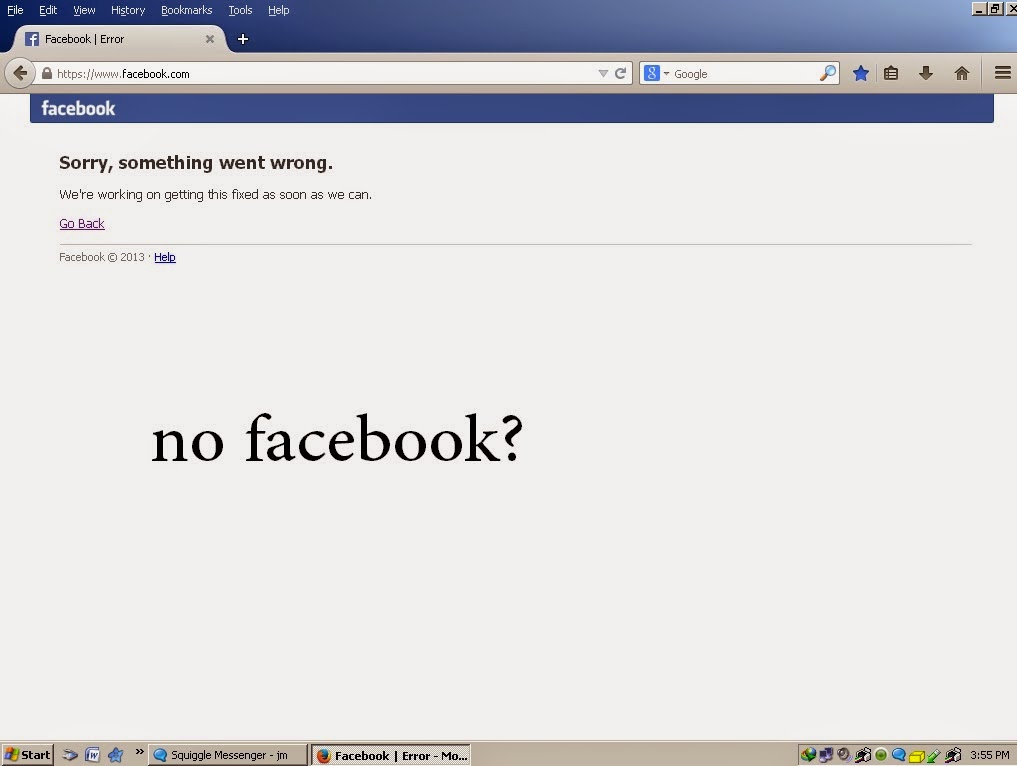Image resolution: width=1017 pixels, height=766 pixels.
Task: Click the facebook logo in header
Action: click(x=78, y=108)
